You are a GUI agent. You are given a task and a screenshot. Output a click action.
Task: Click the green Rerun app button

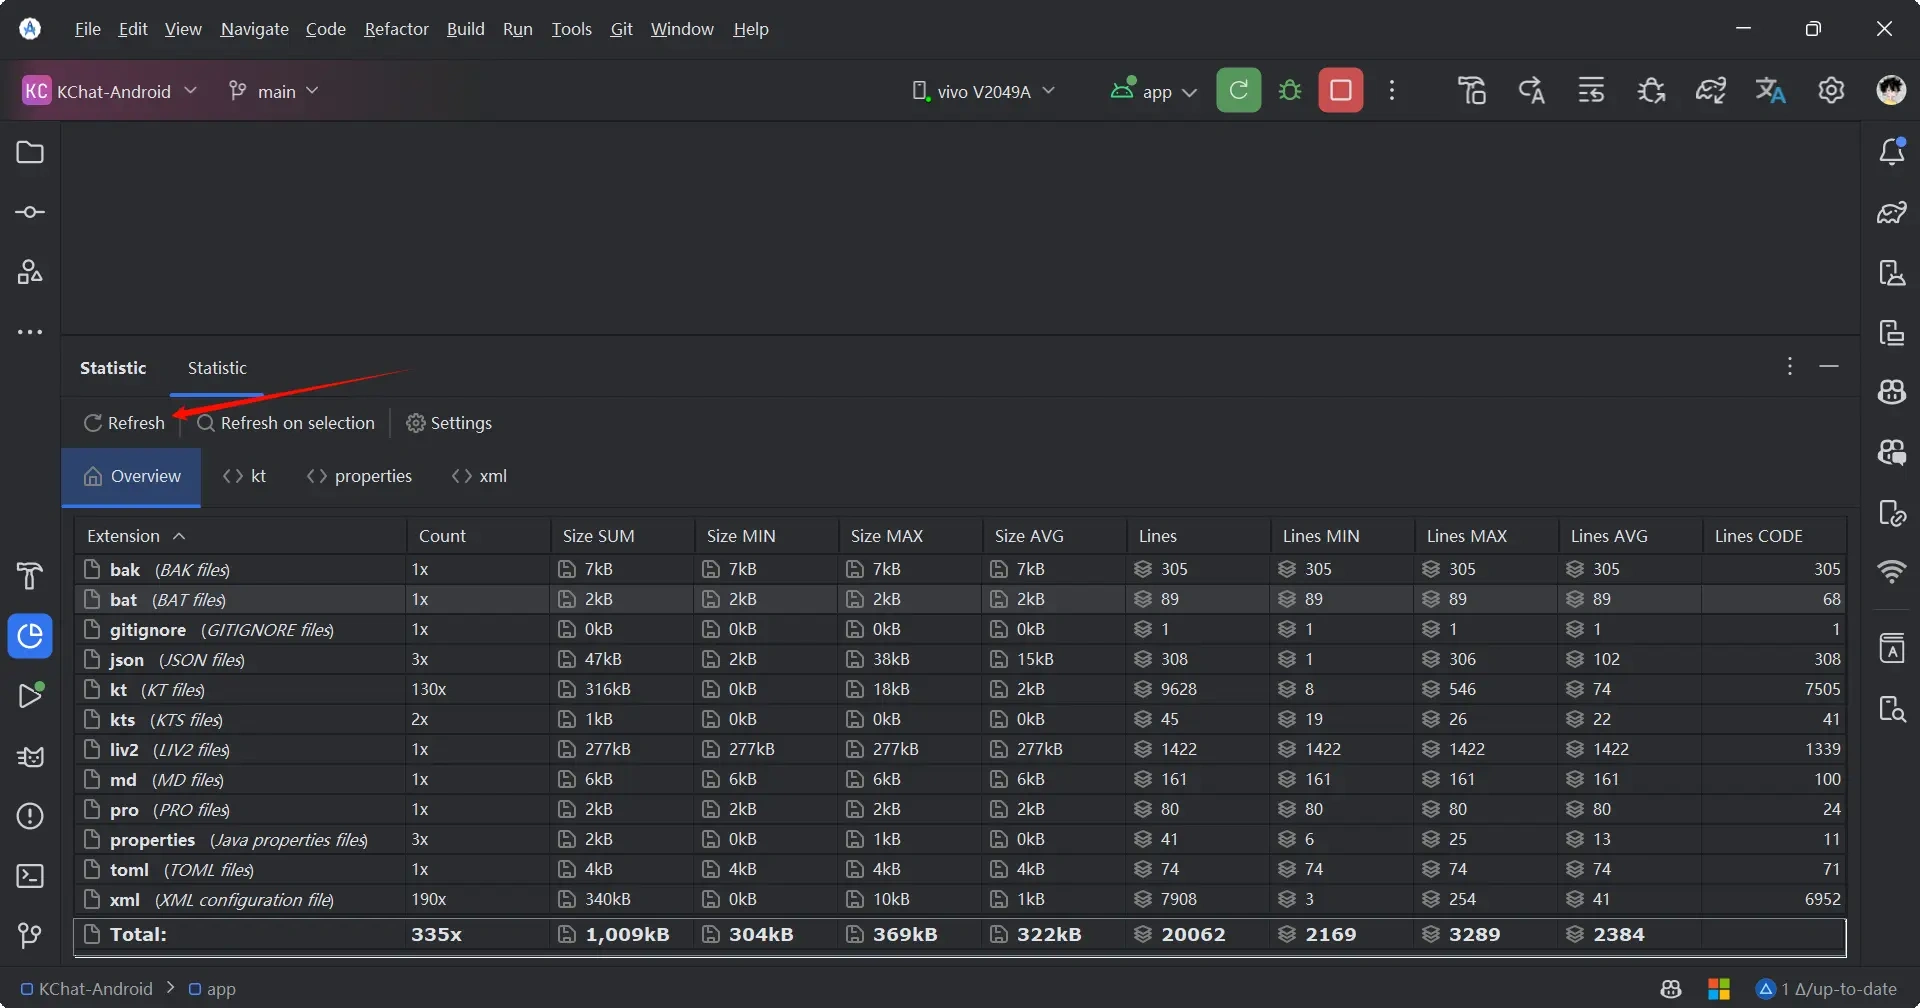[x=1238, y=91]
